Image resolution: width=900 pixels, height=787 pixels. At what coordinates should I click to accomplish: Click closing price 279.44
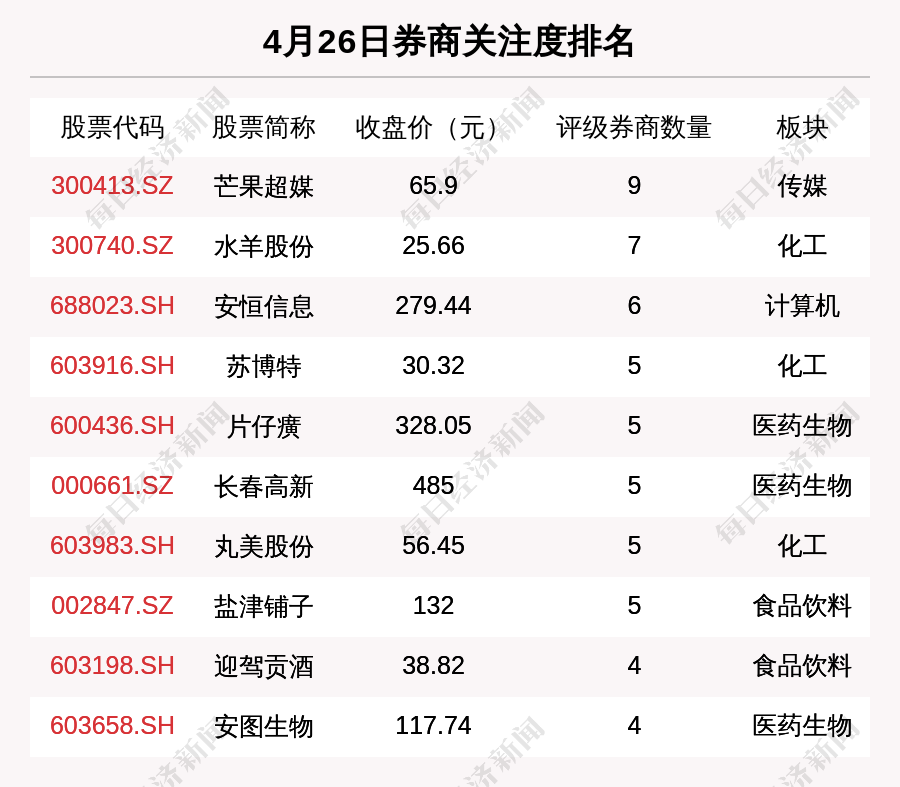(x=433, y=305)
